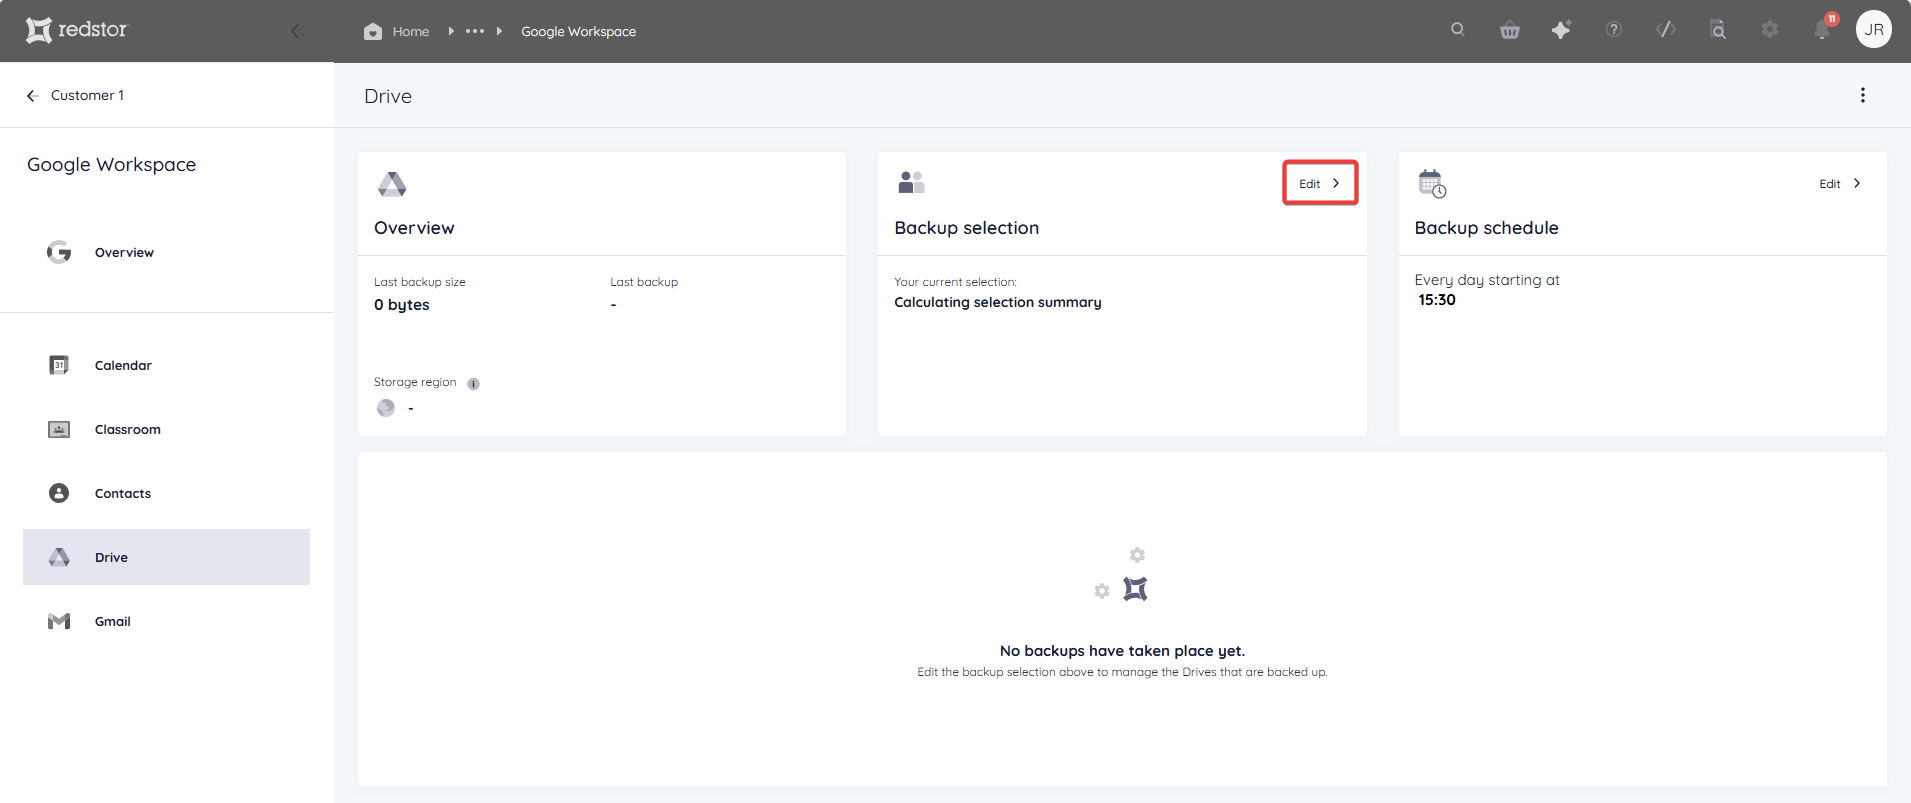The height and width of the screenshot is (803, 1911).
Task: Click the Backup selection people icon
Action: 911,182
